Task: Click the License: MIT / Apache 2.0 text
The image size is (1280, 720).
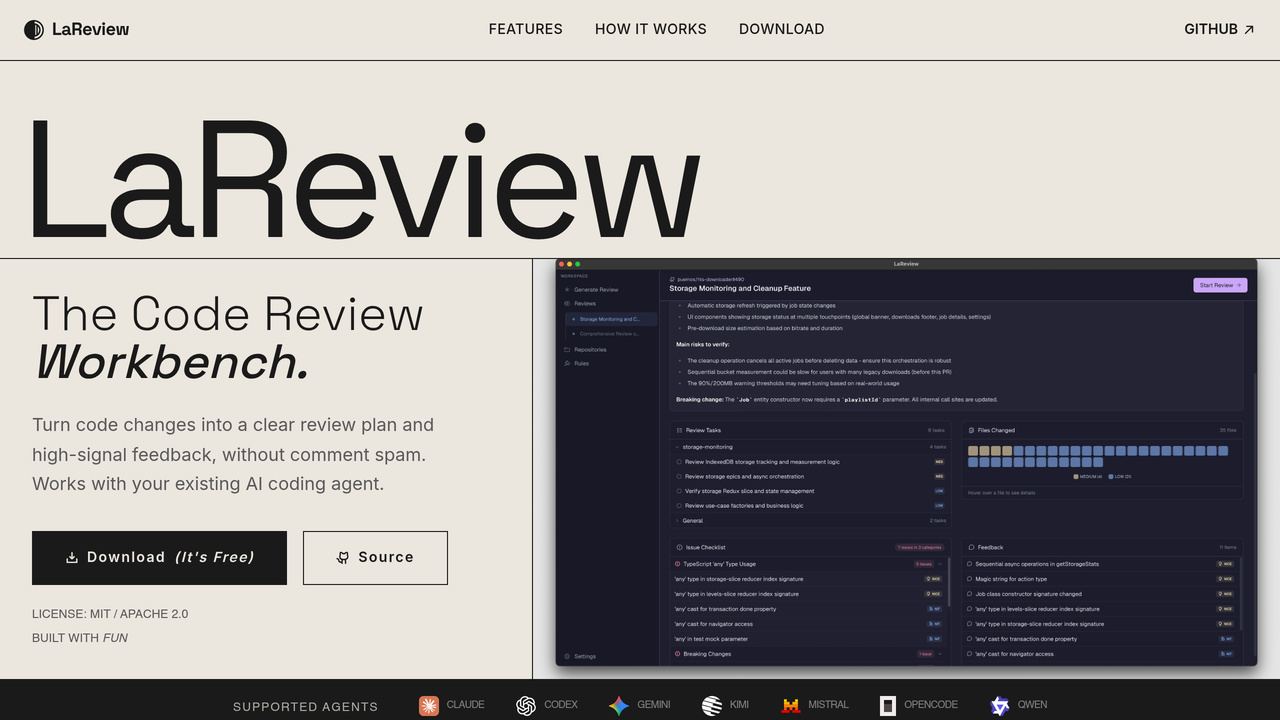Action: click(x=110, y=614)
